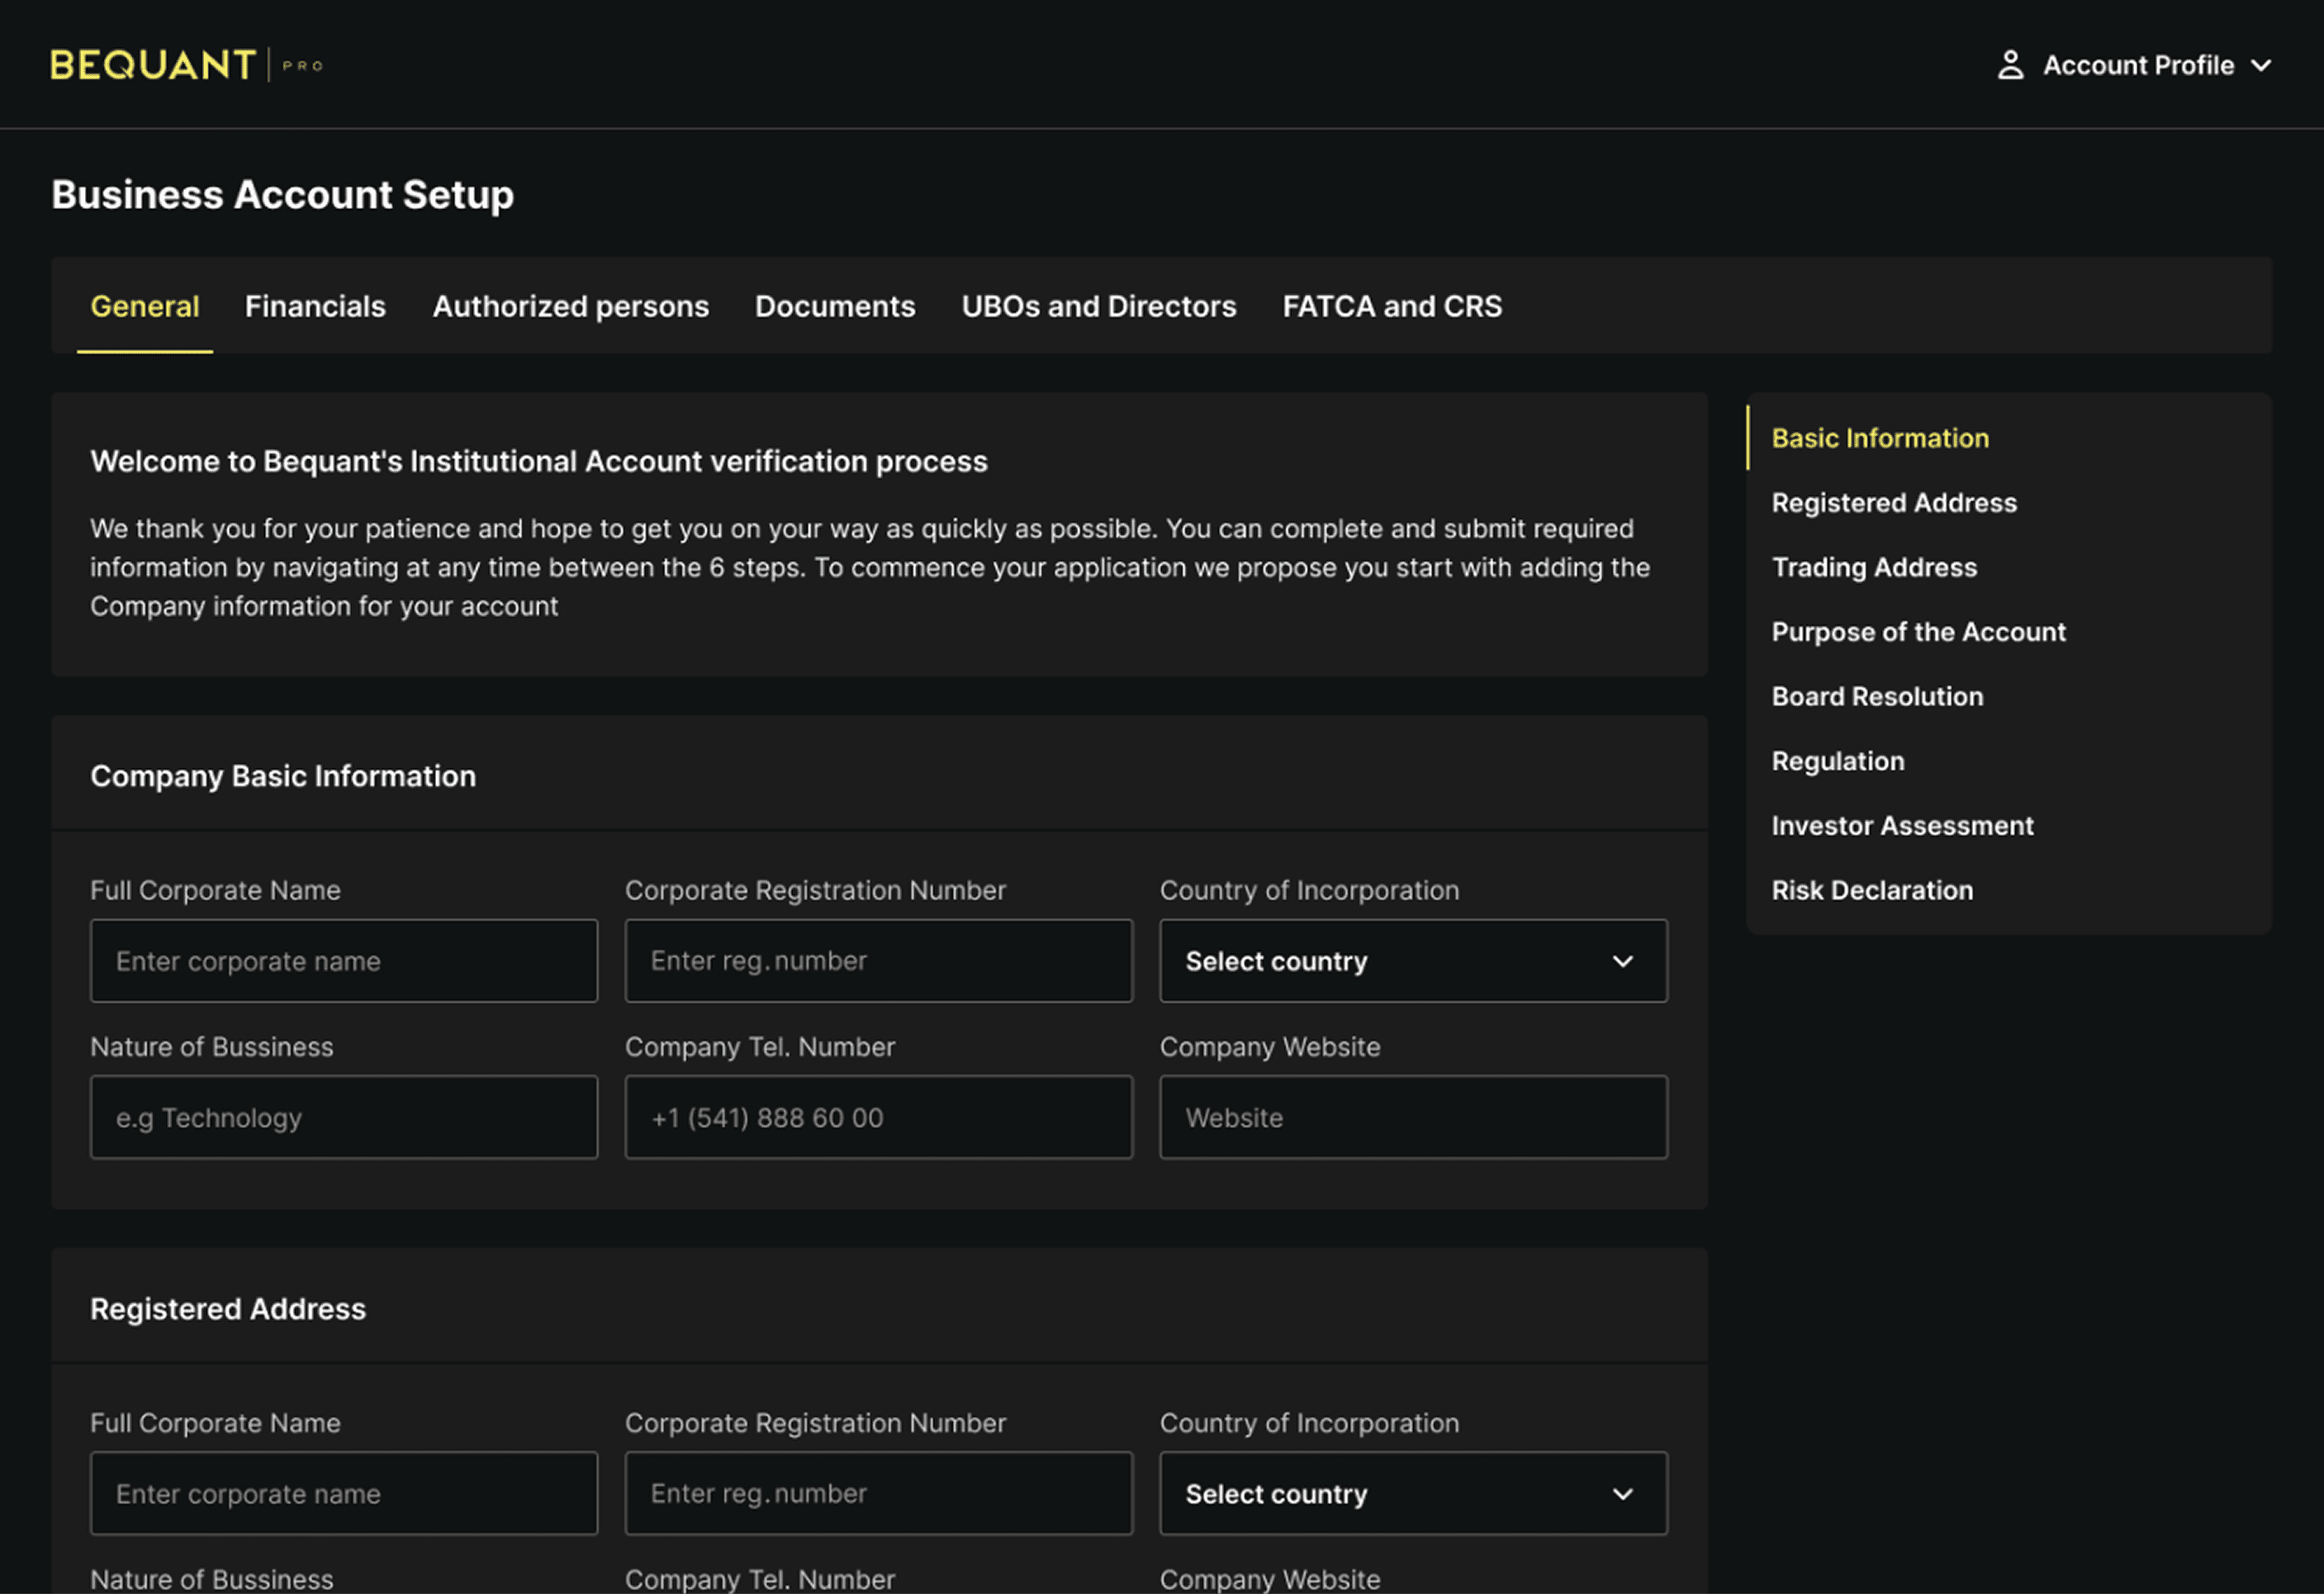Click the Enter corporate name field
2324x1594 pixels.
point(343,961)
